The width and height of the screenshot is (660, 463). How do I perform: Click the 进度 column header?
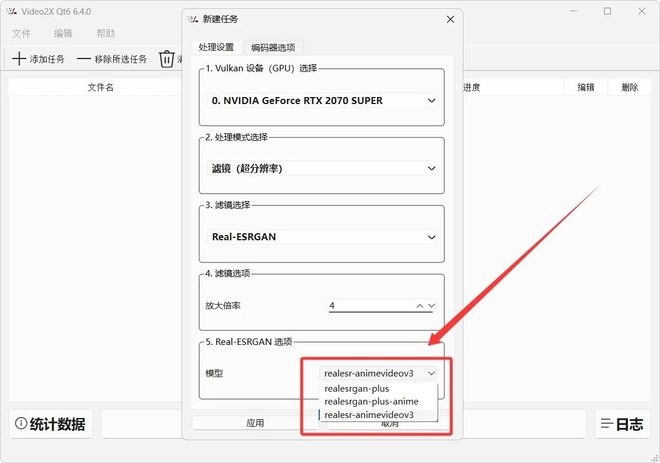(471, 87)
